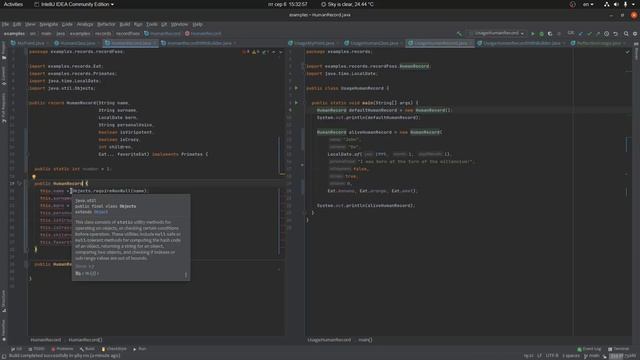Open the Navigate menu

point(49,24)
